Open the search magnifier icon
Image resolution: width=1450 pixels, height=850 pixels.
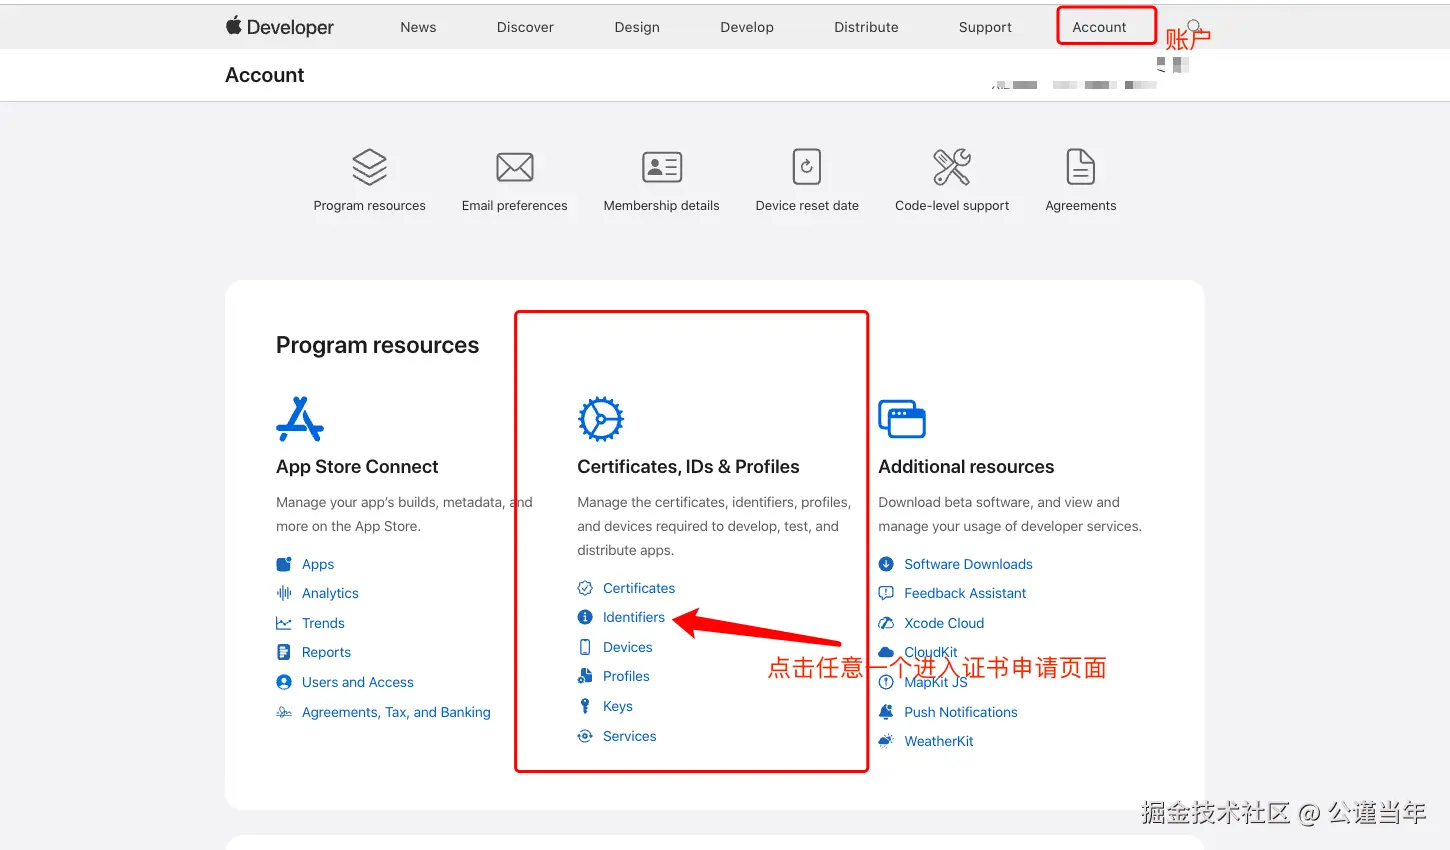click(x=1193, y=26)
